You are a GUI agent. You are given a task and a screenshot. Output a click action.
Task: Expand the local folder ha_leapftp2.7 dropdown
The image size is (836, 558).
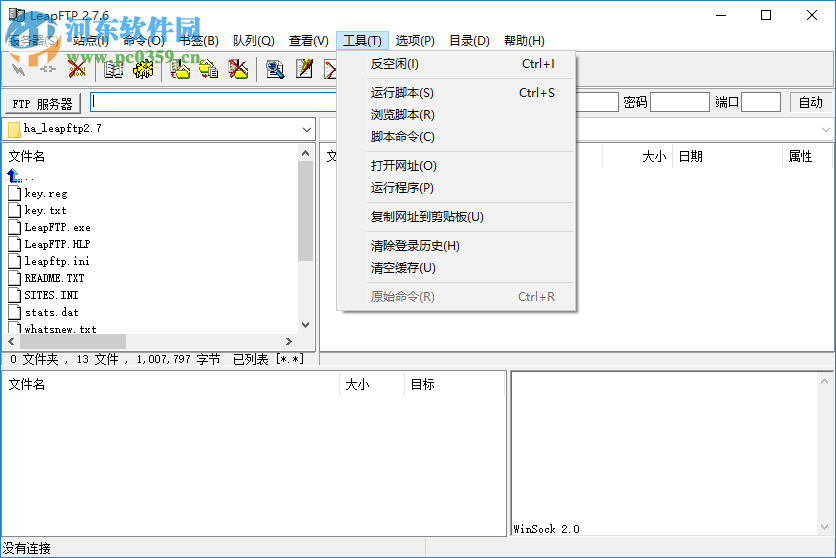[x=307, y=129]
